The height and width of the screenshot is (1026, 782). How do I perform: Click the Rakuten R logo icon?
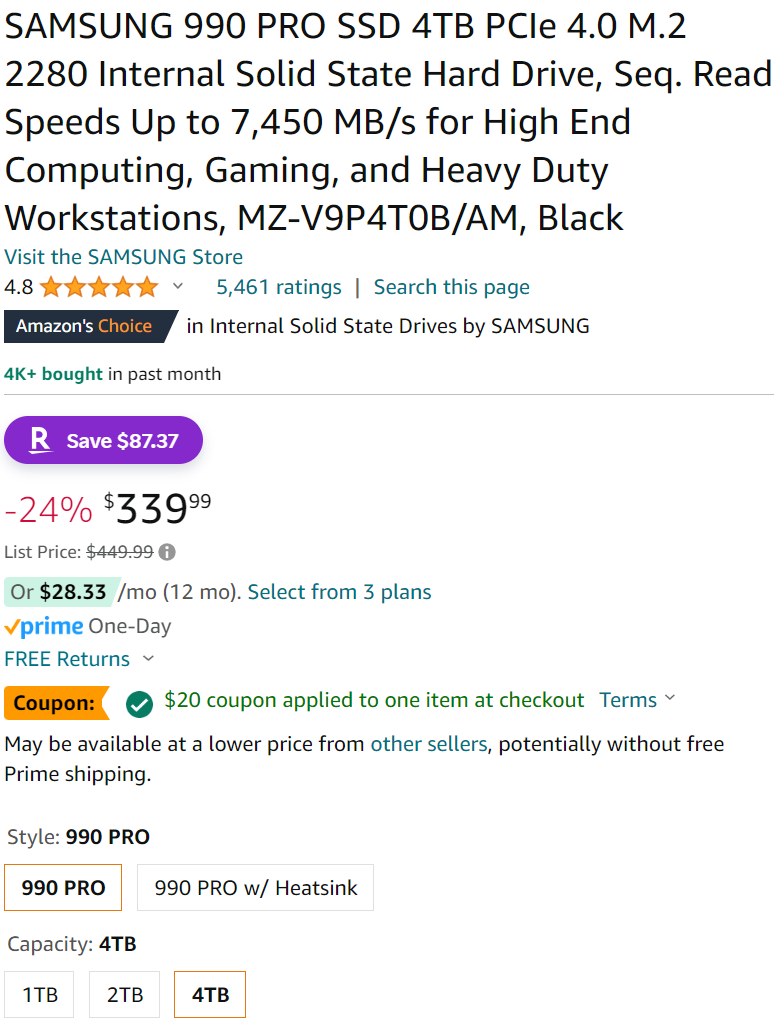click(40, 440)
